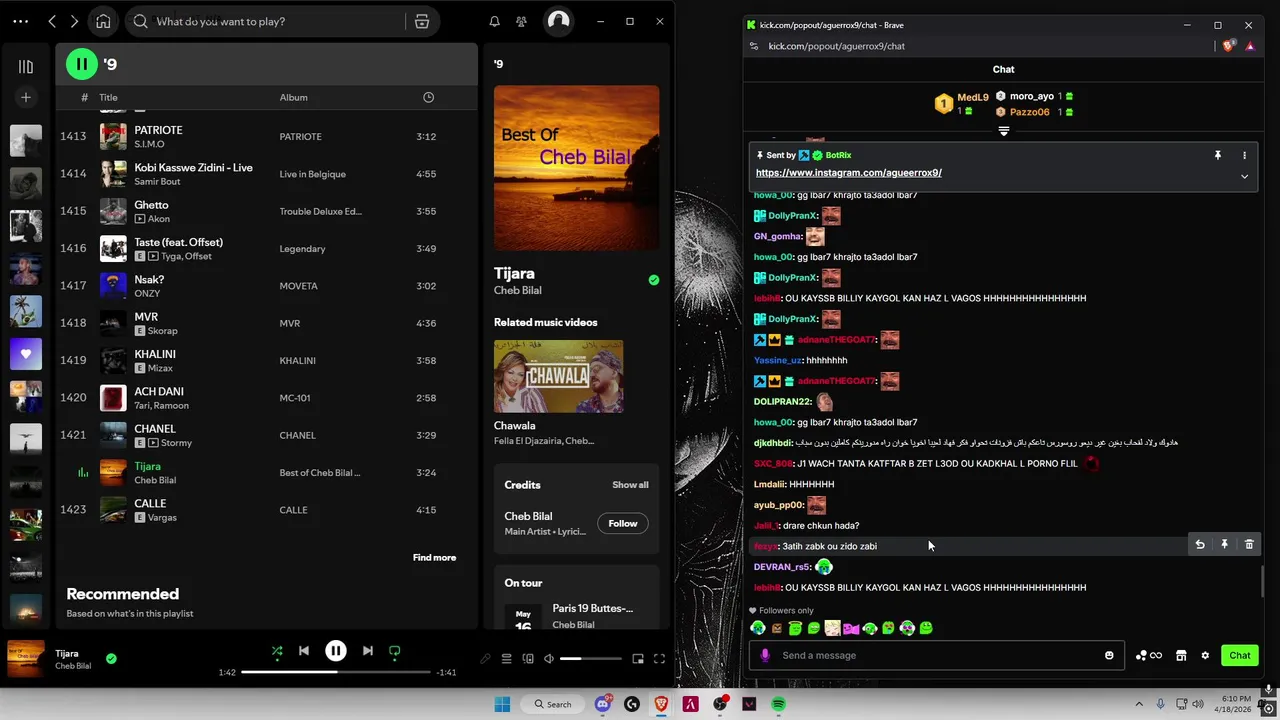Image resolution: width=1280 pixels, height=720 pixels.
Task: Click the Send a message field
Action: pos(936,655)
